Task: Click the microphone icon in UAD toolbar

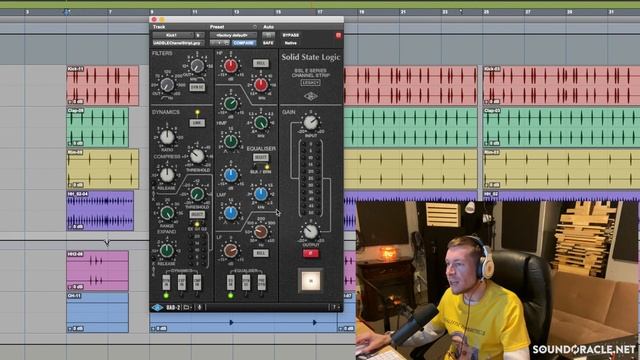Action: pyautogui.click(x=200, y=307)
